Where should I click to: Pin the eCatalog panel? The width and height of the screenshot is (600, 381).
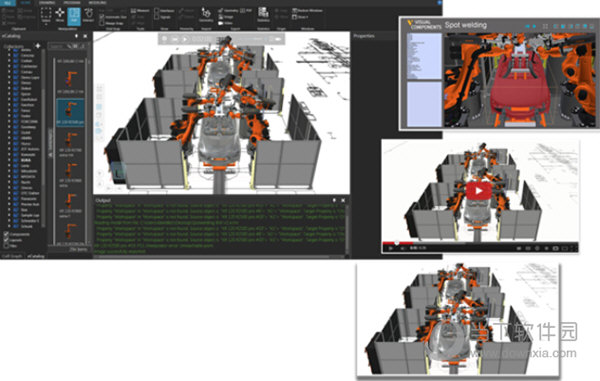(x=76, y=36)
